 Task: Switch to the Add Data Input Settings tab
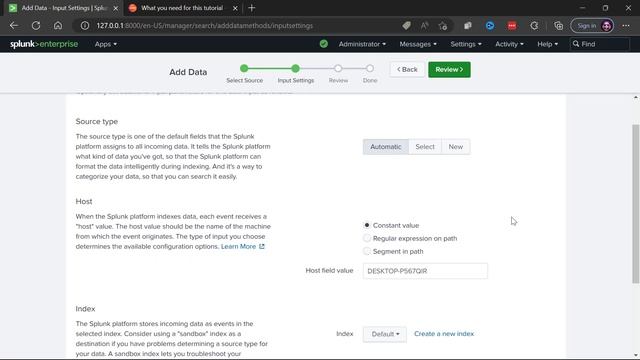(64, 8)
